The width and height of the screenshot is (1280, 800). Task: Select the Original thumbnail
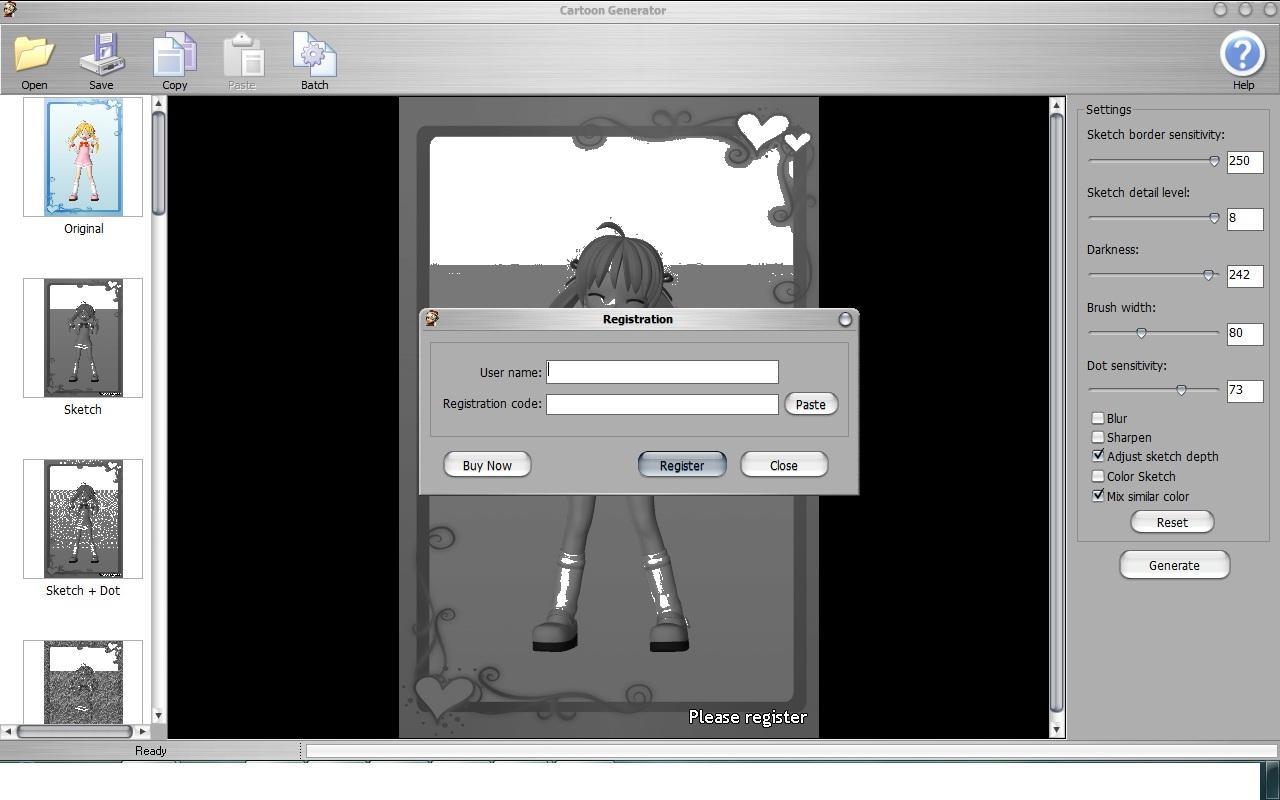pos(83,157)
